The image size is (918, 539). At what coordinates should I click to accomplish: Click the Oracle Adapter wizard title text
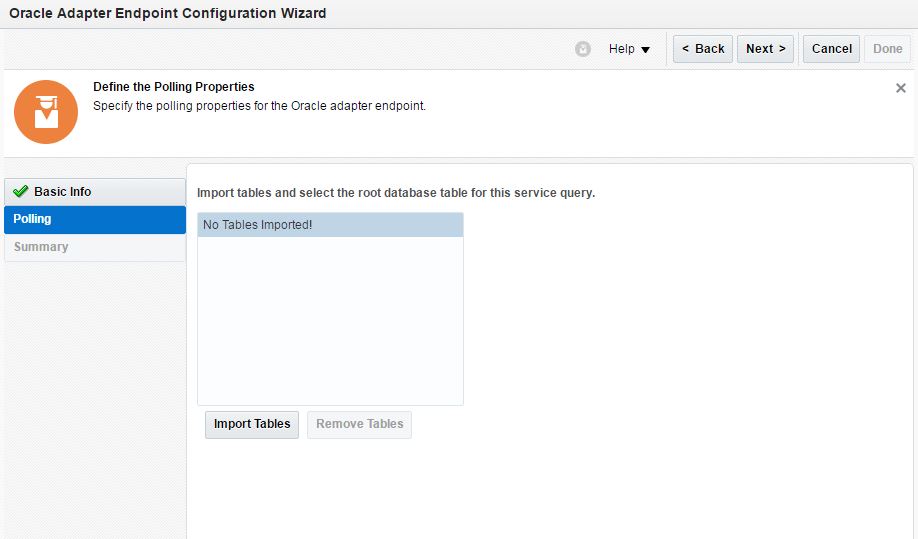[167, 14]
